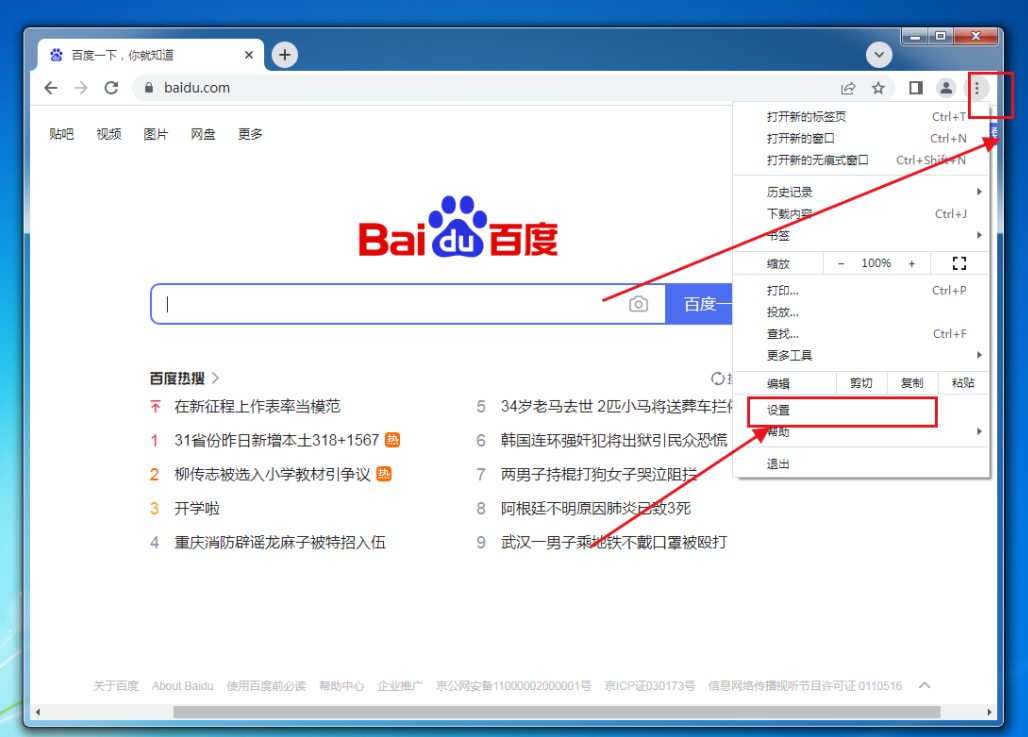Share this page icon

pos(848,88)
